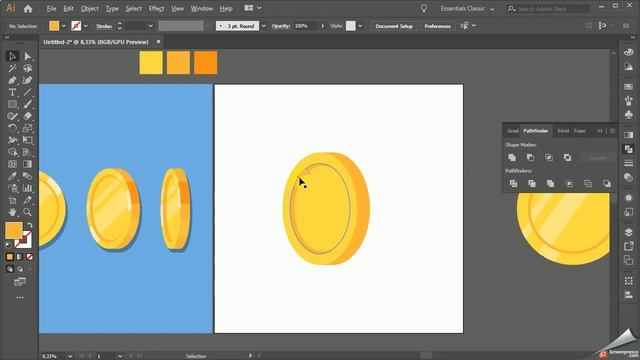The height and width of the screenshot is (360, 640).
Task: Close the Untitled-2 document tab
Action: [158, 42]
